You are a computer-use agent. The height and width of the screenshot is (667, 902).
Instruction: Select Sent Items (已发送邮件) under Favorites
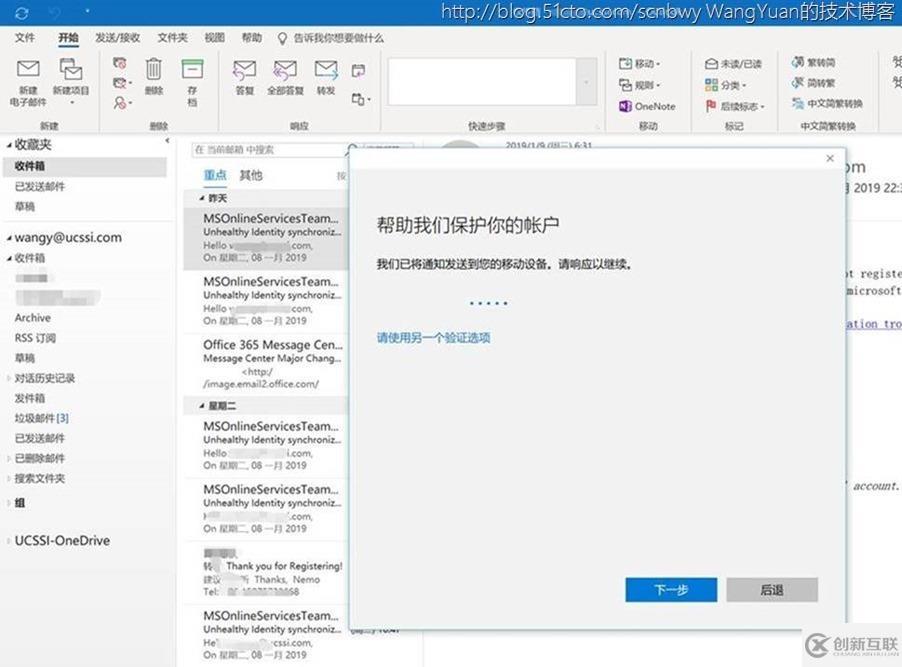[40, 186]
